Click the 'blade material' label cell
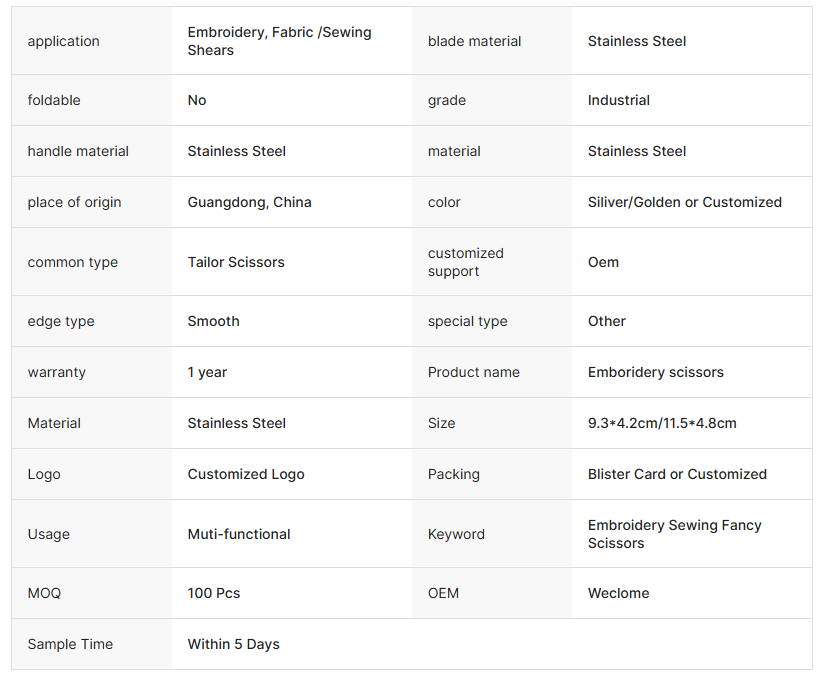 [475, 41]
